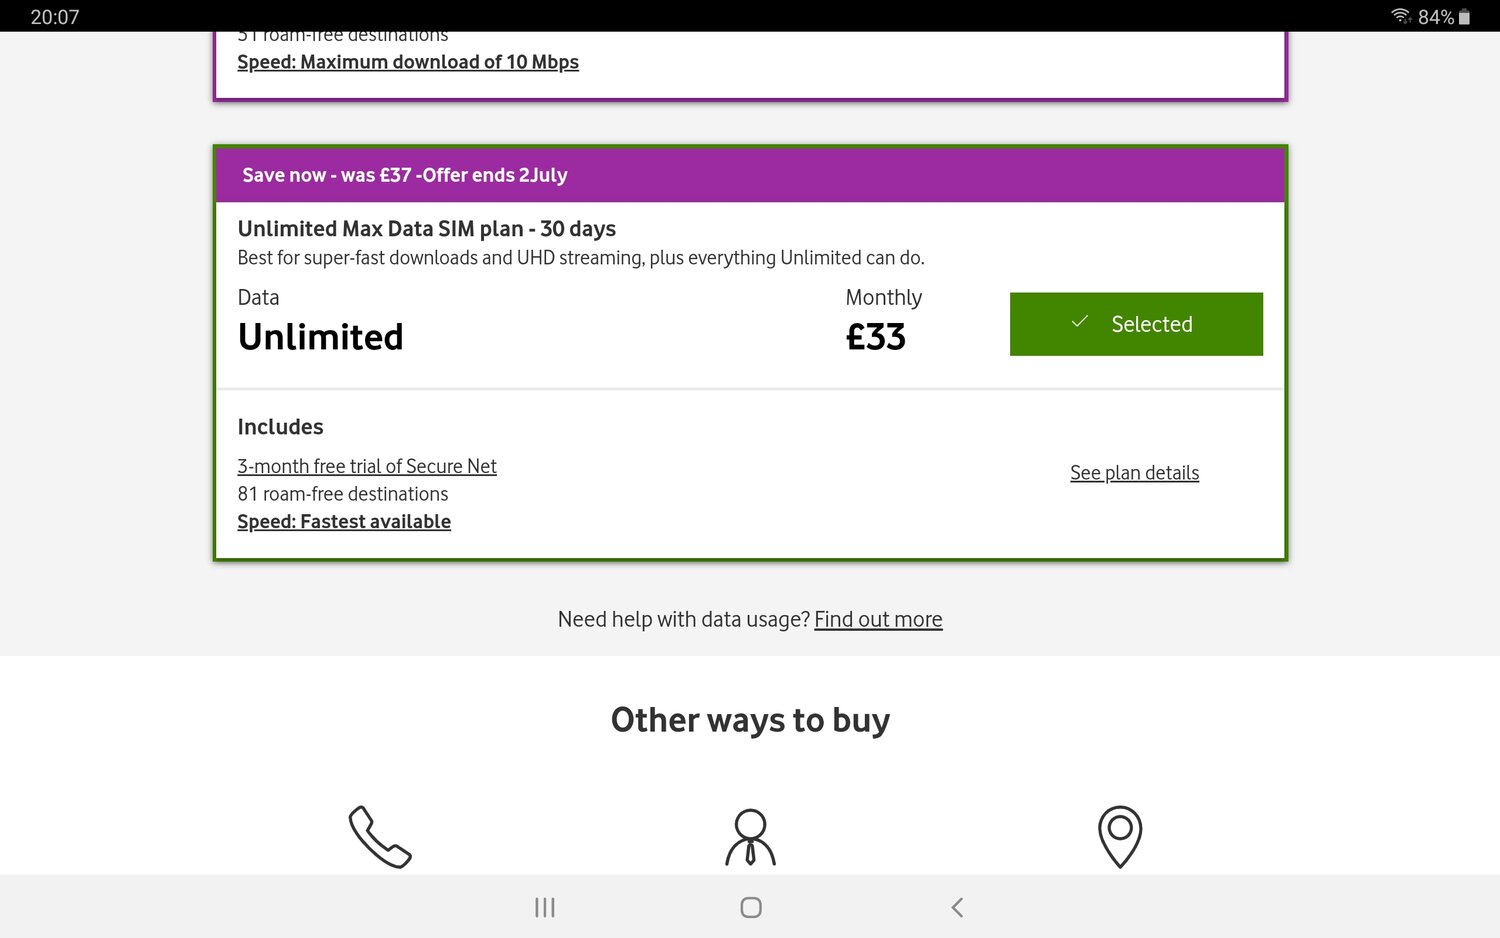This screenshot has height=938, width=1500.
Task: Toggle the green Selected plan button
Action: click(1136, 324)
